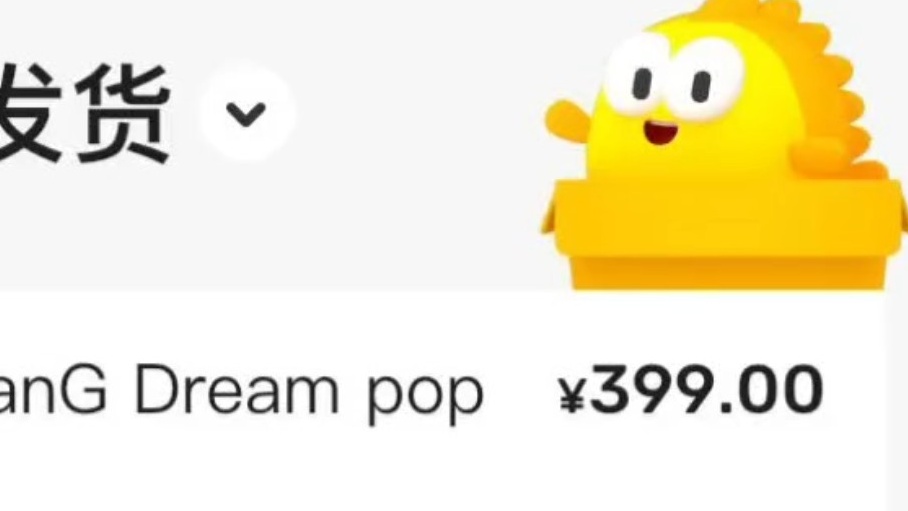
Task: Click the 发货 status heading
Action: click(x=84, y=112)
